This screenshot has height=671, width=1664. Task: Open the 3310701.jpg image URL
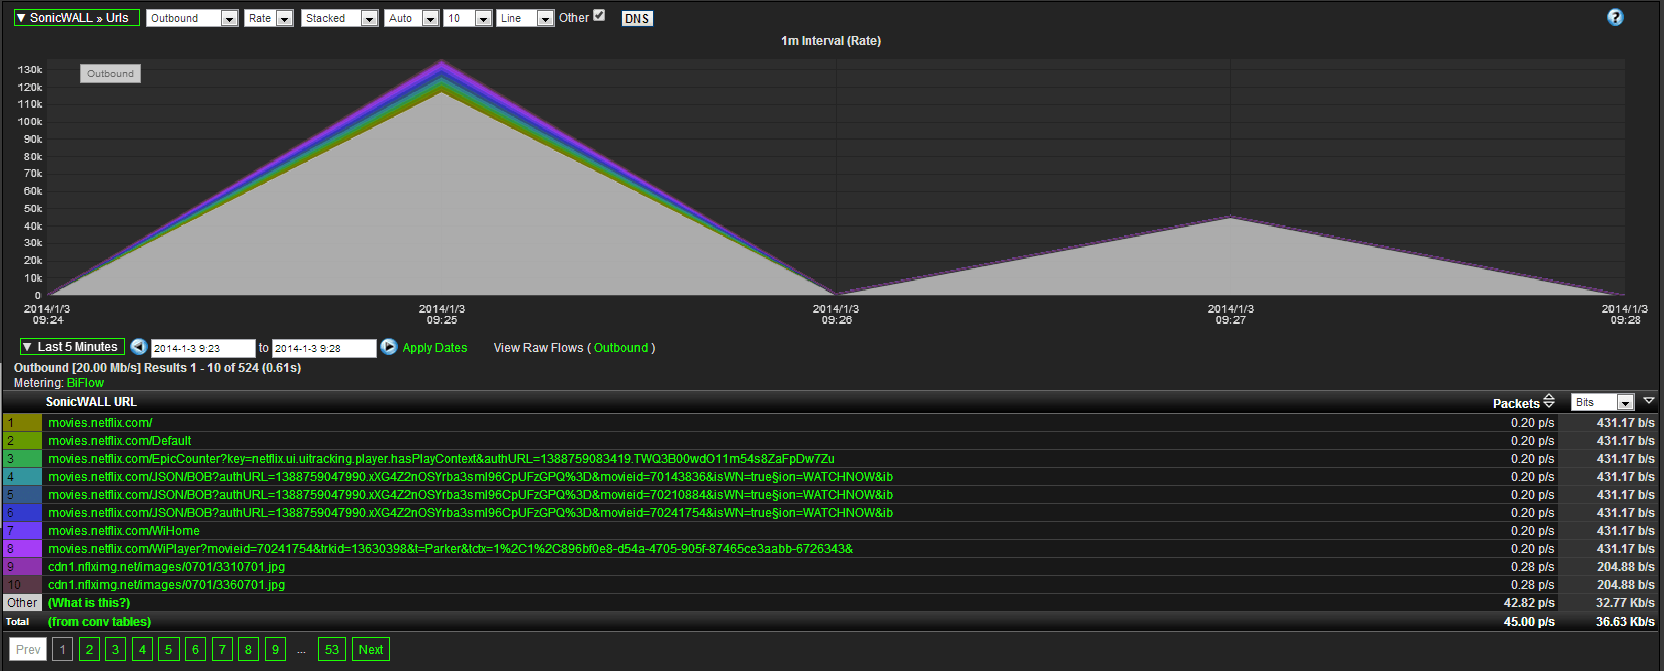(166, 567)
